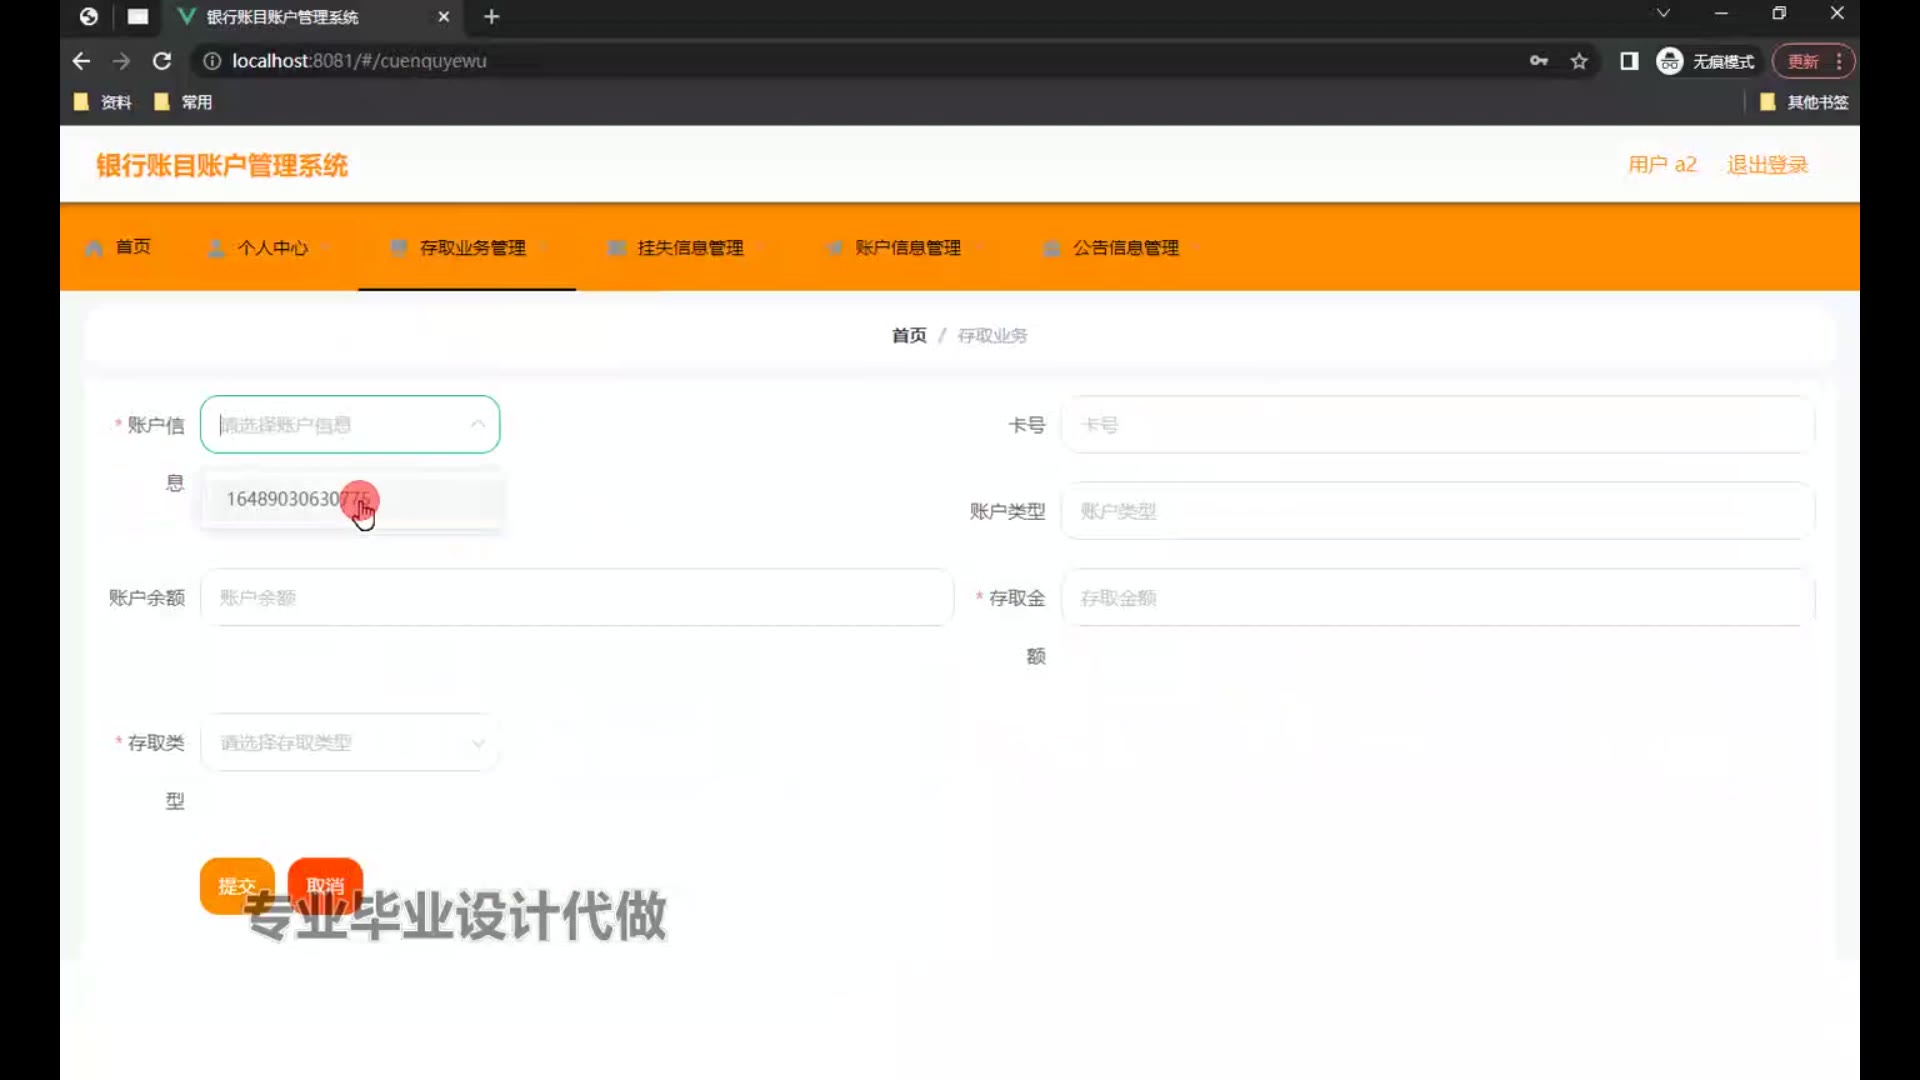Image resolution: width=1920 pixels, height=1080 pixels.
Task: Open 账户信息管理 menu
Action: [x=907, y=248]
